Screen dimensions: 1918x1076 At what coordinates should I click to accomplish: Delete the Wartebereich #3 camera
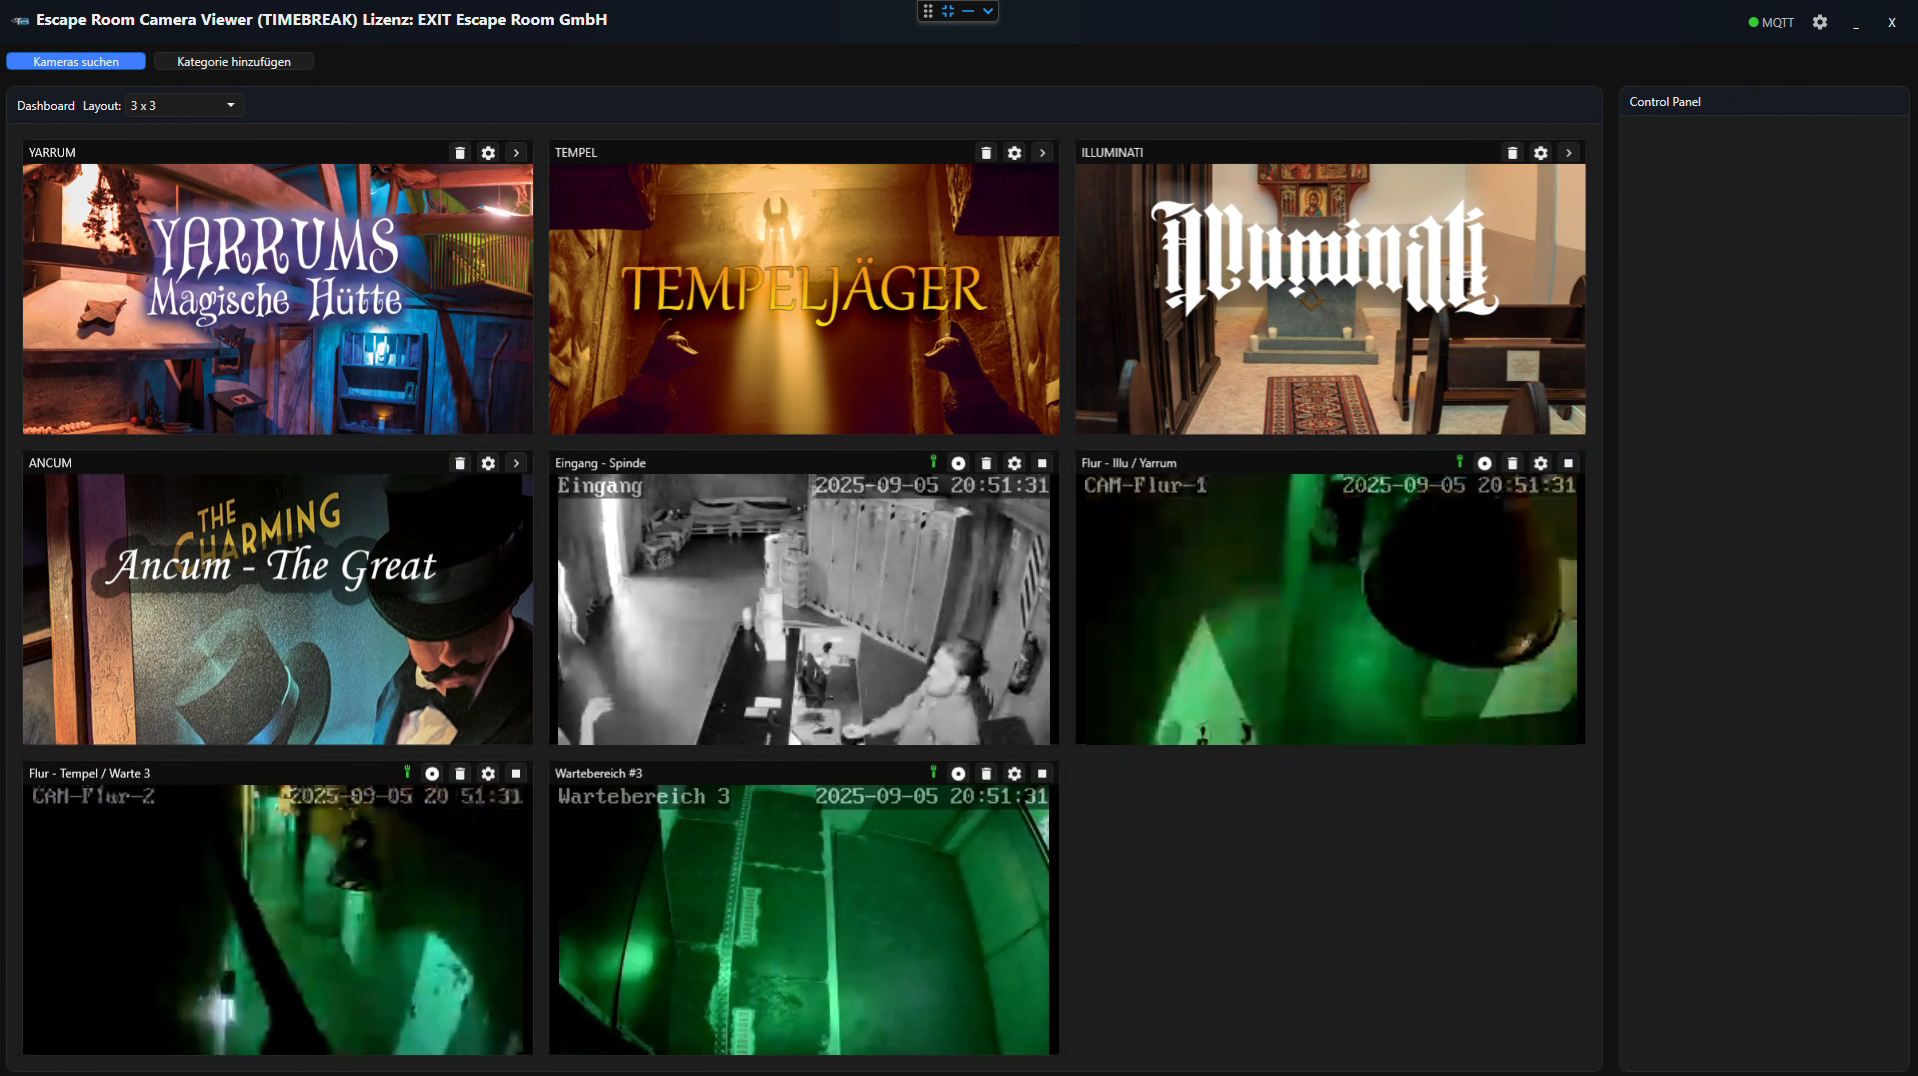click(x=986, y=773)
